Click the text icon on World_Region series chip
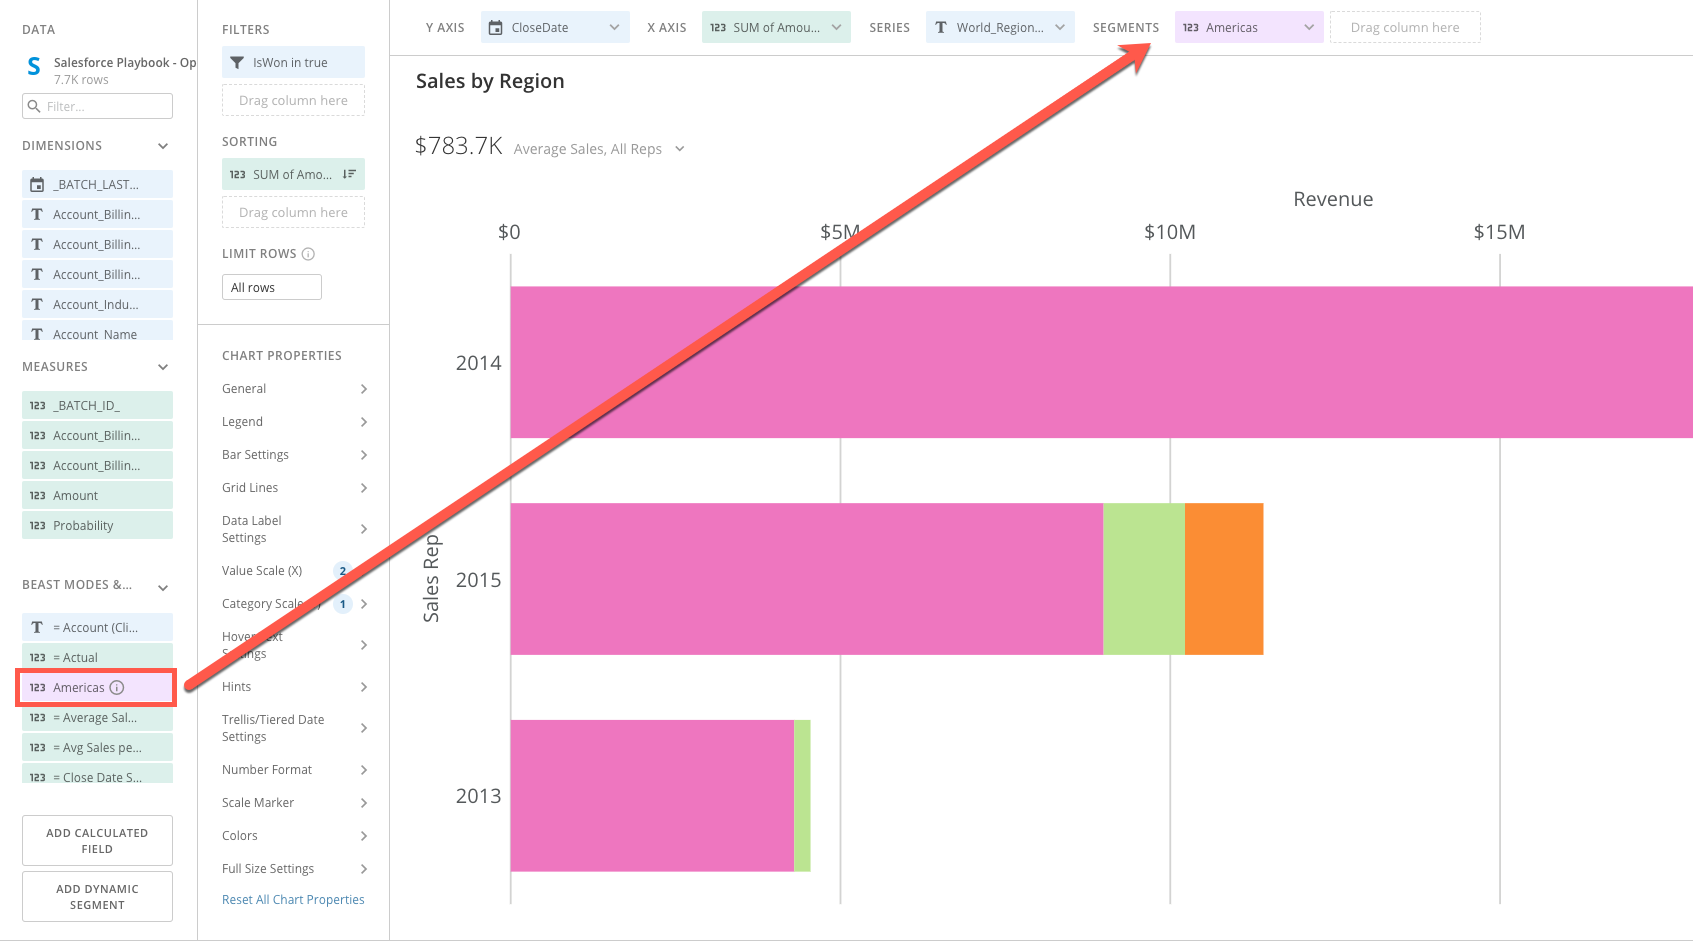The width and height of the screenshot is (1693, 942). tap(941, 27)
